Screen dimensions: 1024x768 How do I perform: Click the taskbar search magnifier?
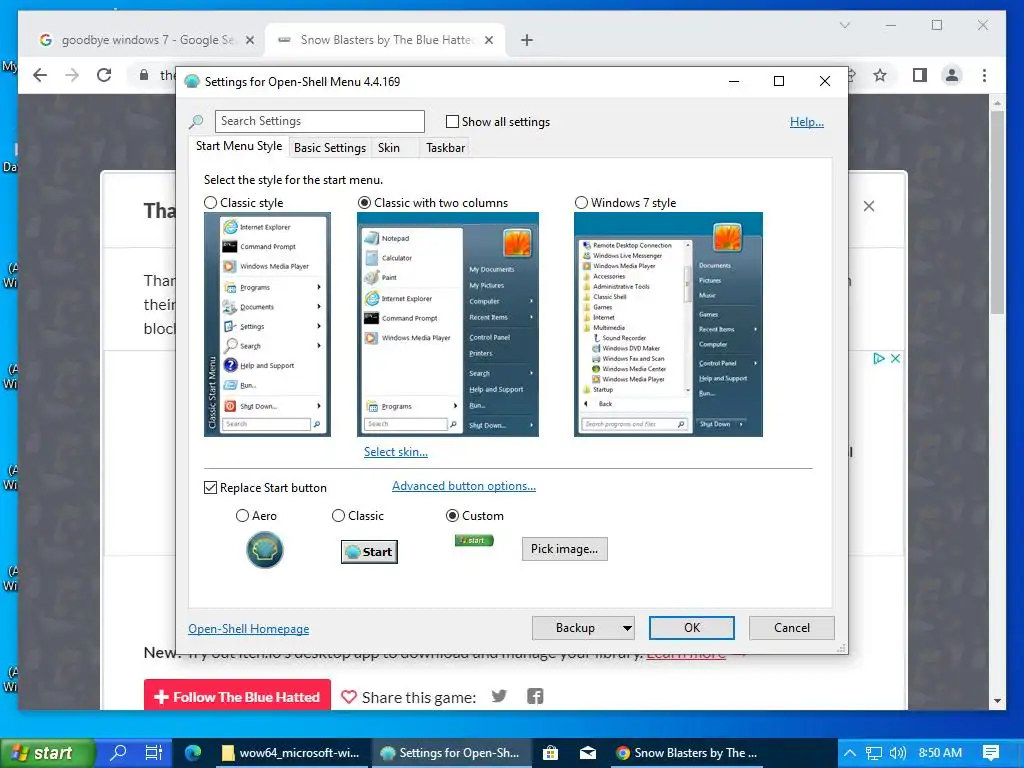pyautogui.click(x=119, y=752)
